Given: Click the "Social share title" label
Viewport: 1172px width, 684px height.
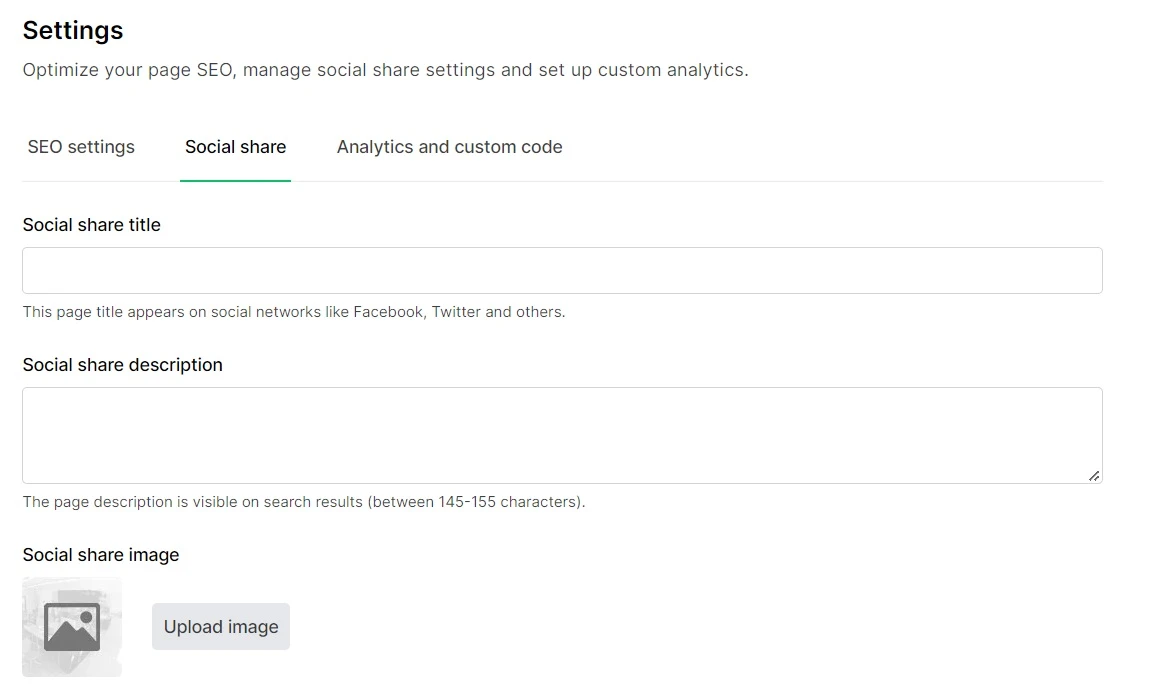Looking at the screenshot, I should click(x=91, y=225).
